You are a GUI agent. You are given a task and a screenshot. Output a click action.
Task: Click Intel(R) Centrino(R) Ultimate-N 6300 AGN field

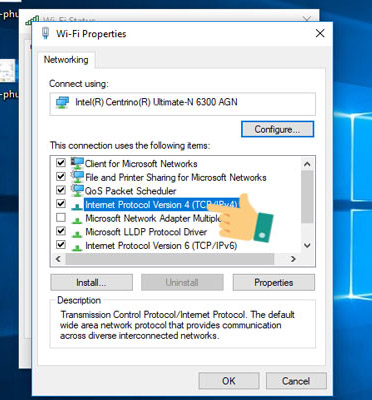(183, 104)
